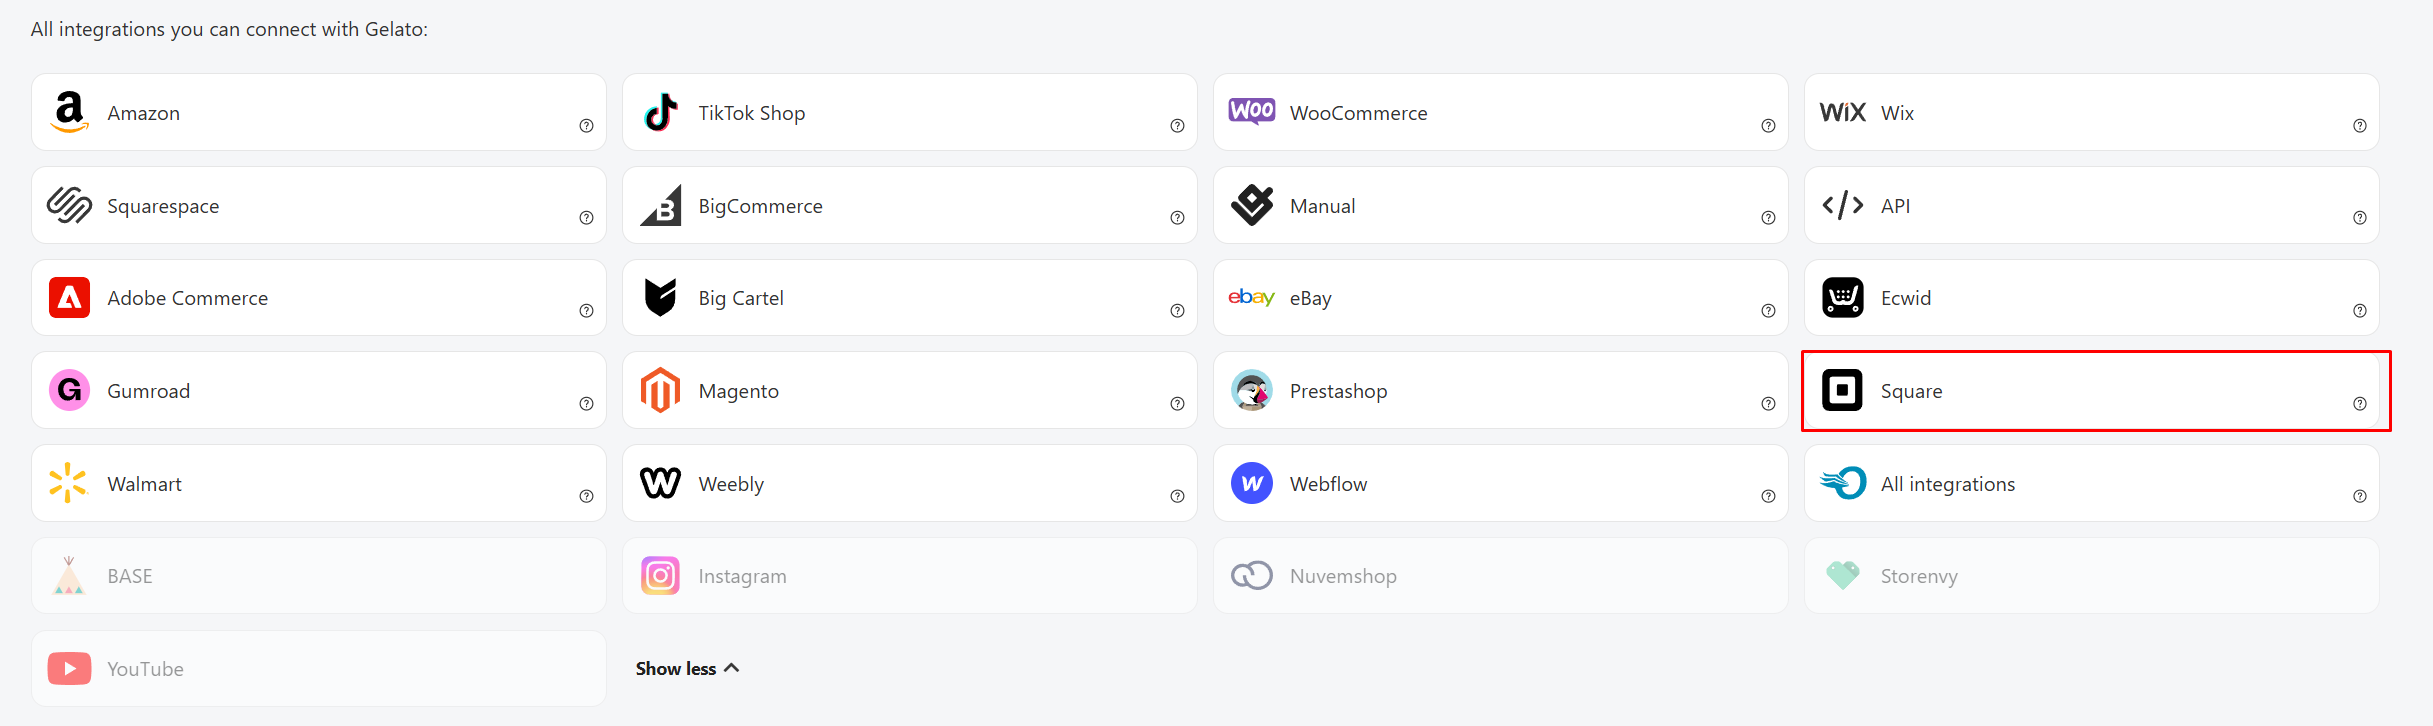2433x726 pixels.
Task: Click the Magento logo icon
Action: pos(660,390)
